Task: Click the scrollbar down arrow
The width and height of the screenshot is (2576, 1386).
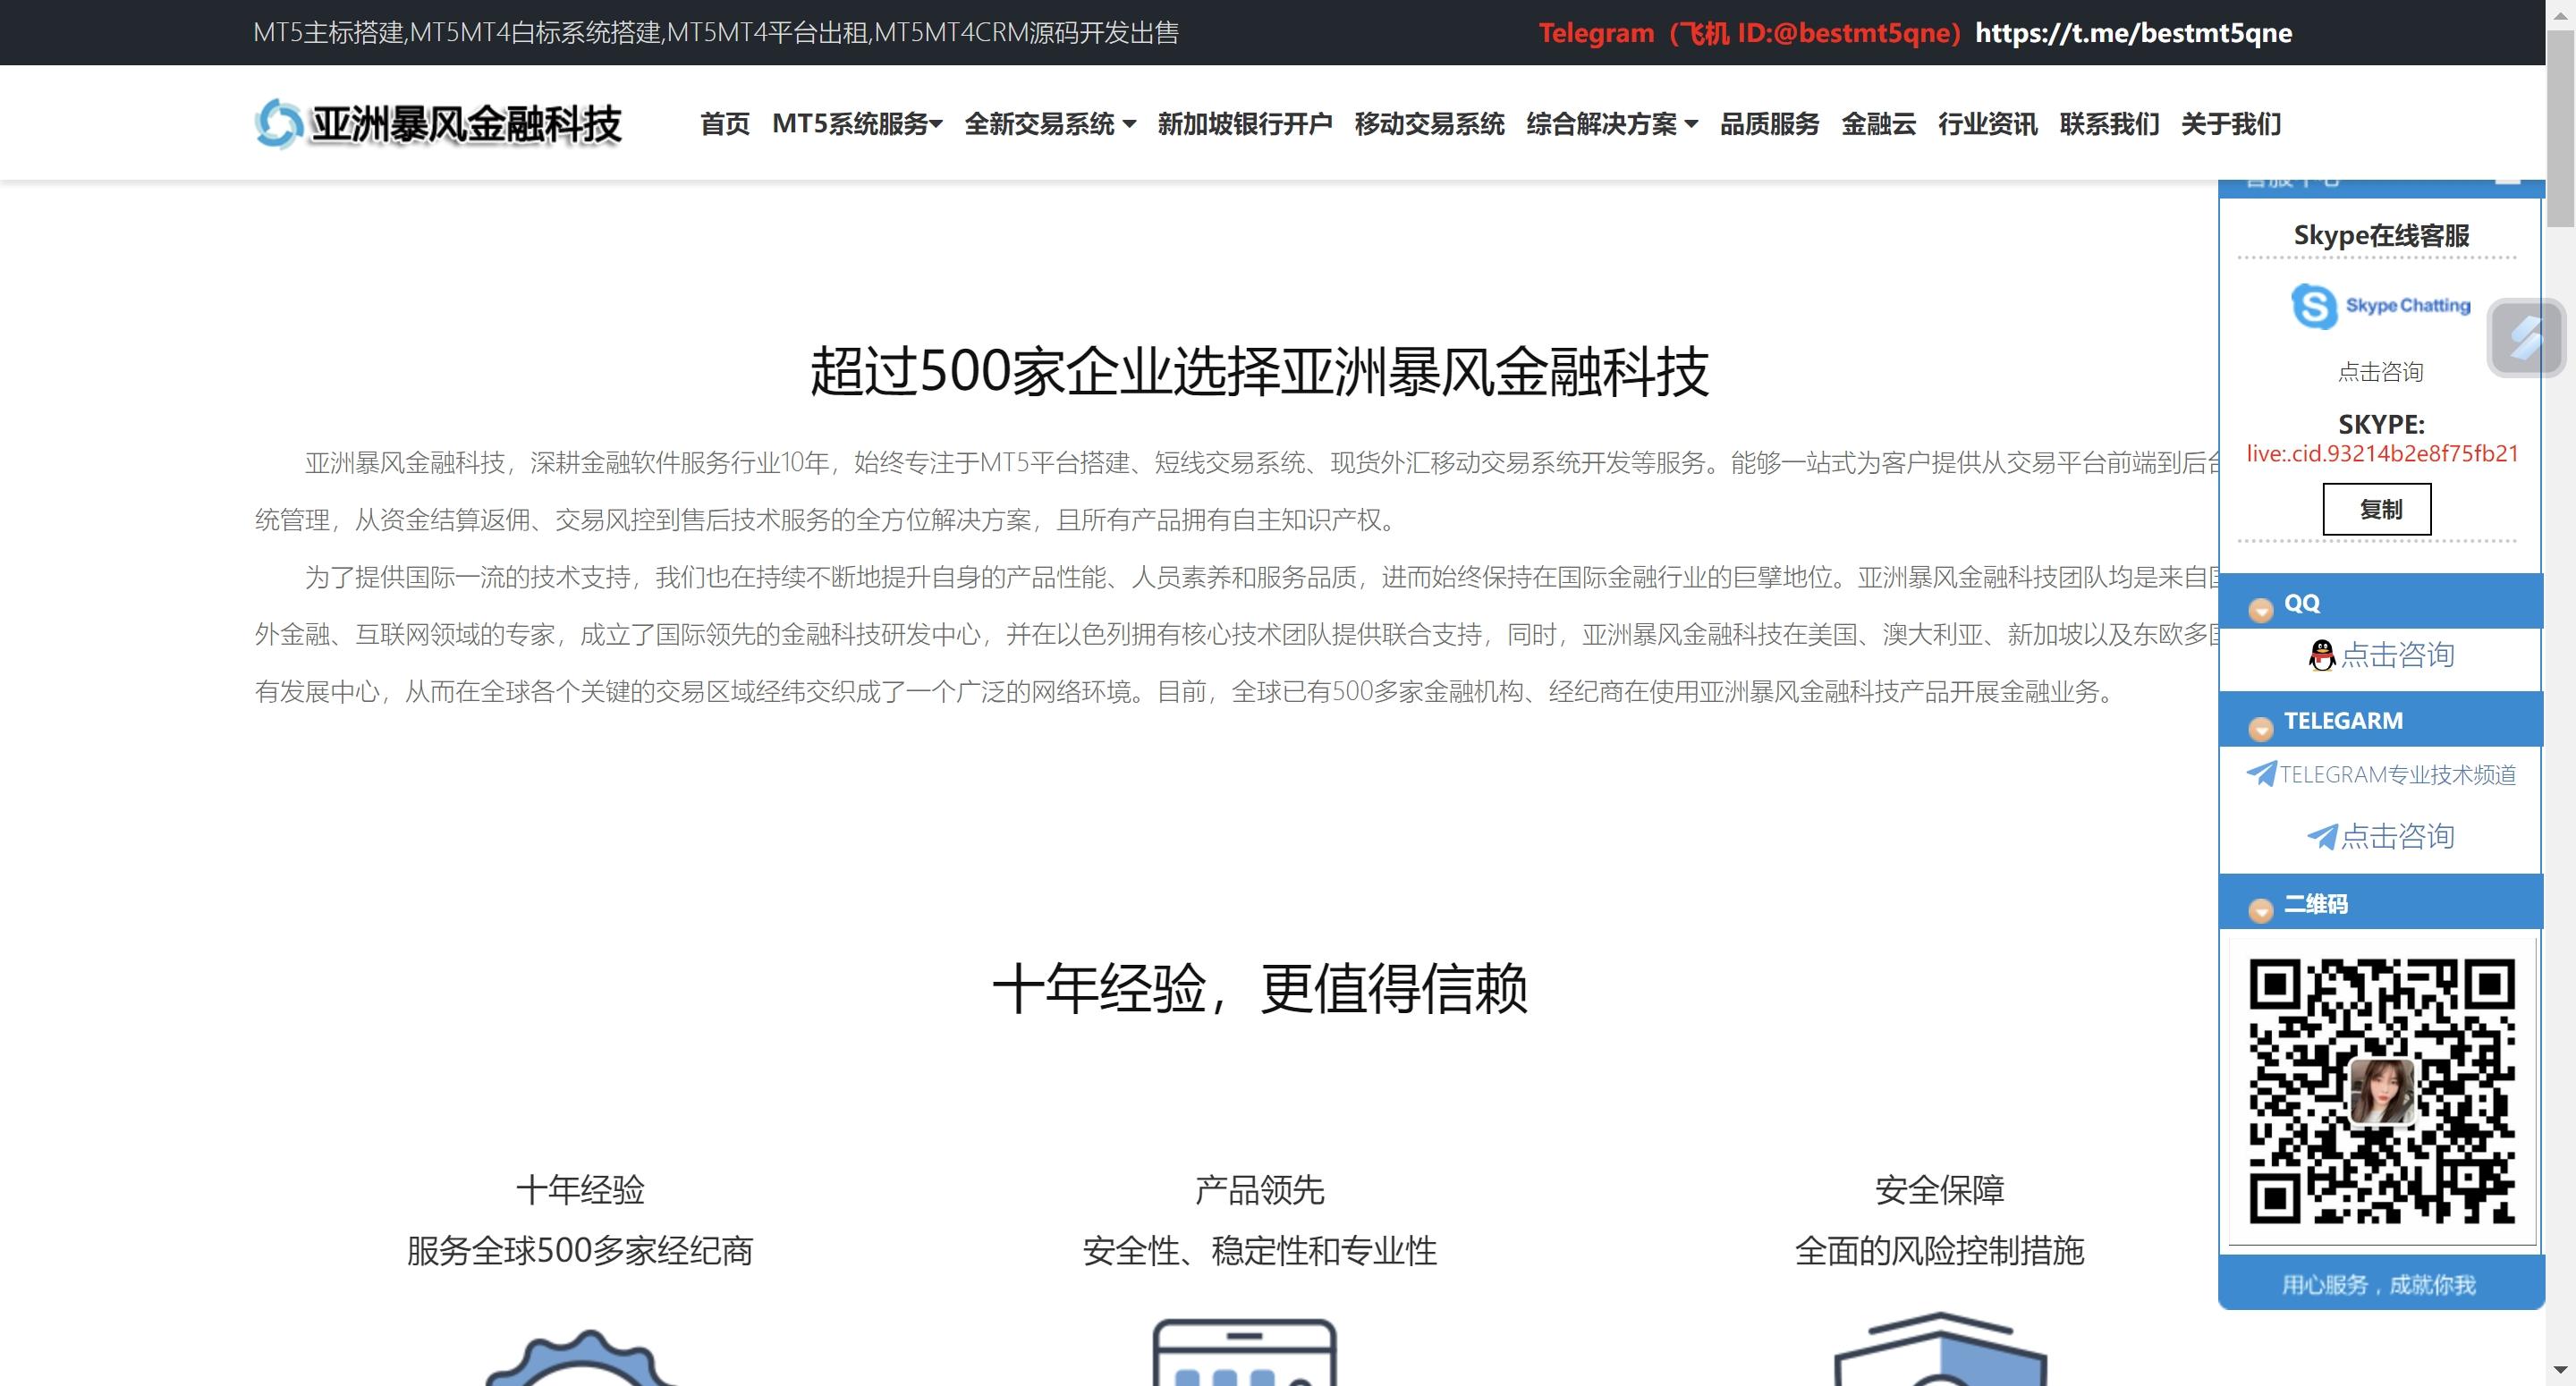Action: click(2560, 1371)
